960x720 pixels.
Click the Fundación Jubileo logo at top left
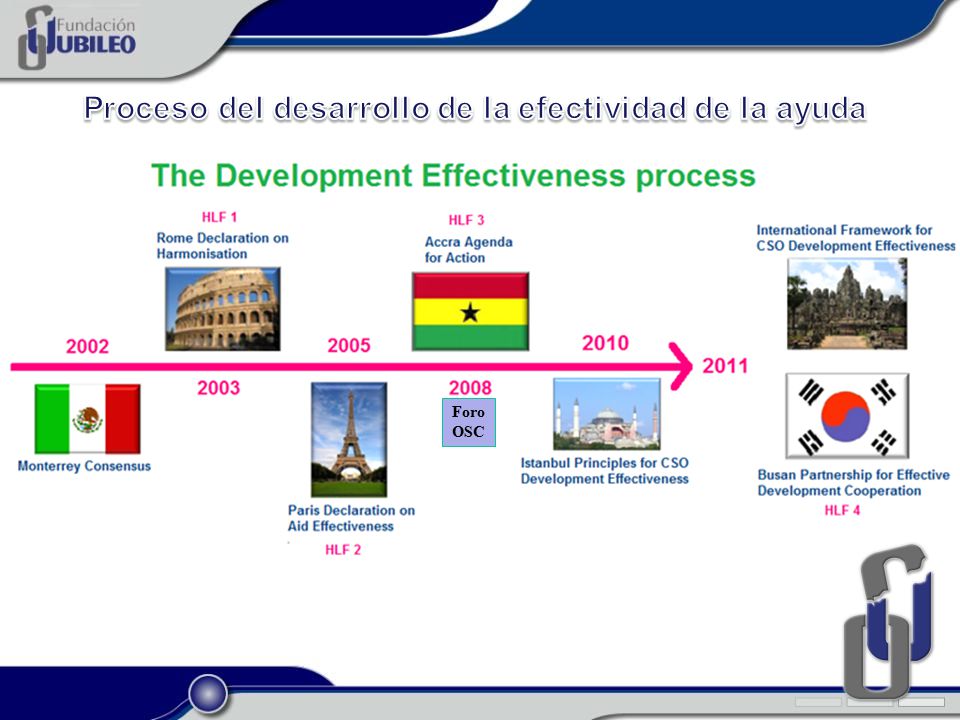[77, 37]
